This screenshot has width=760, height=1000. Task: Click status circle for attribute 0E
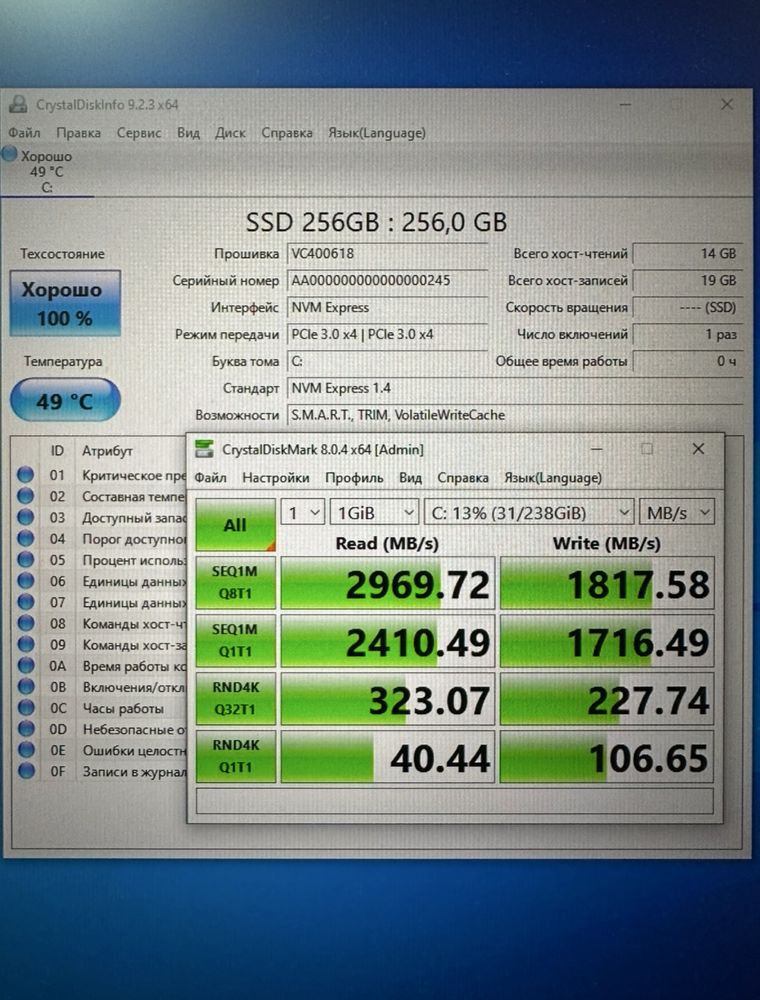click(x=26, y=750)
